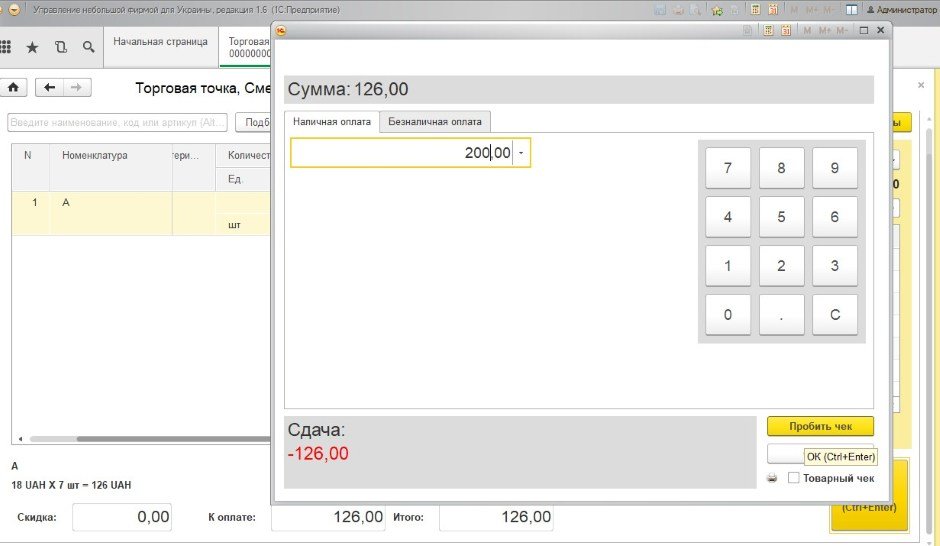Open the calendar icon in the dialog title bar

(786, 31)
